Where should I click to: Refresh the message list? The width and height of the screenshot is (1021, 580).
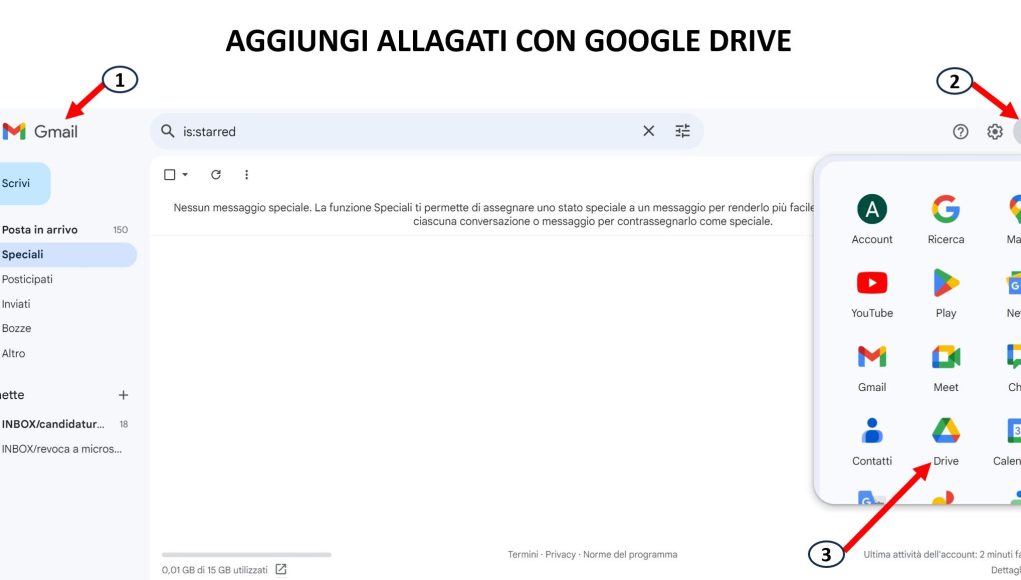216,174
